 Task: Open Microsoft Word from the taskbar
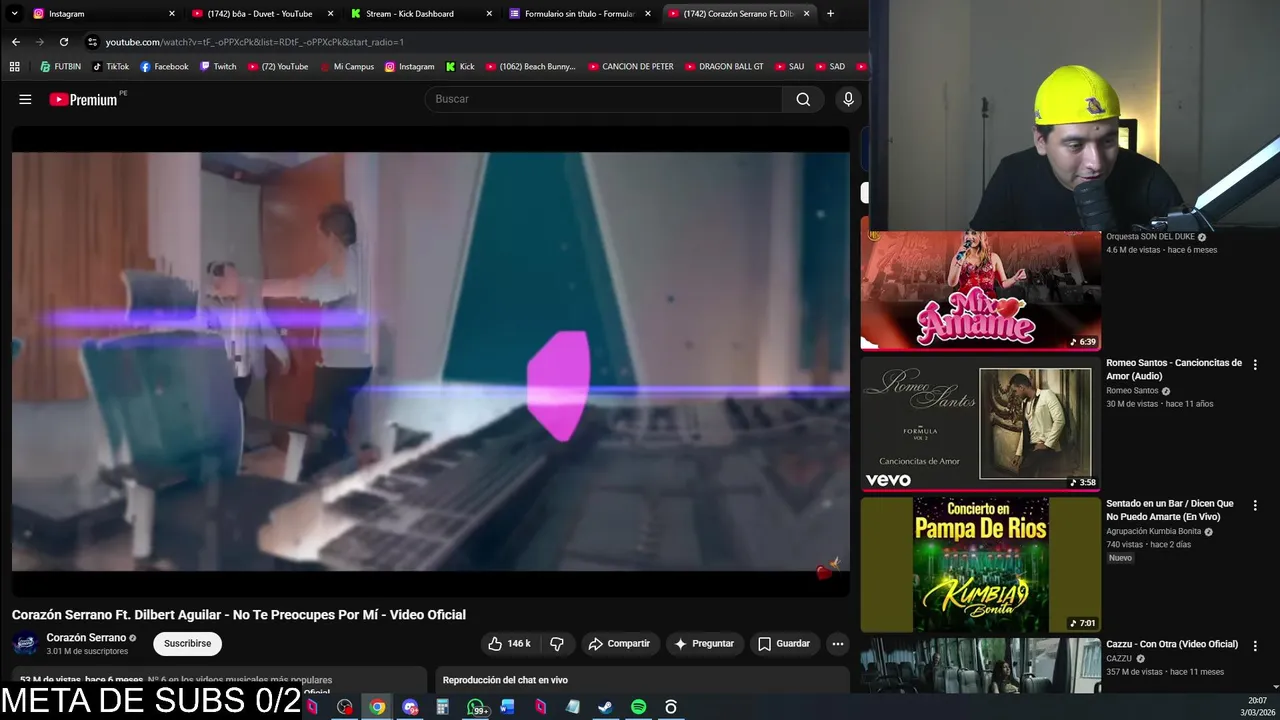click(507, 707)
